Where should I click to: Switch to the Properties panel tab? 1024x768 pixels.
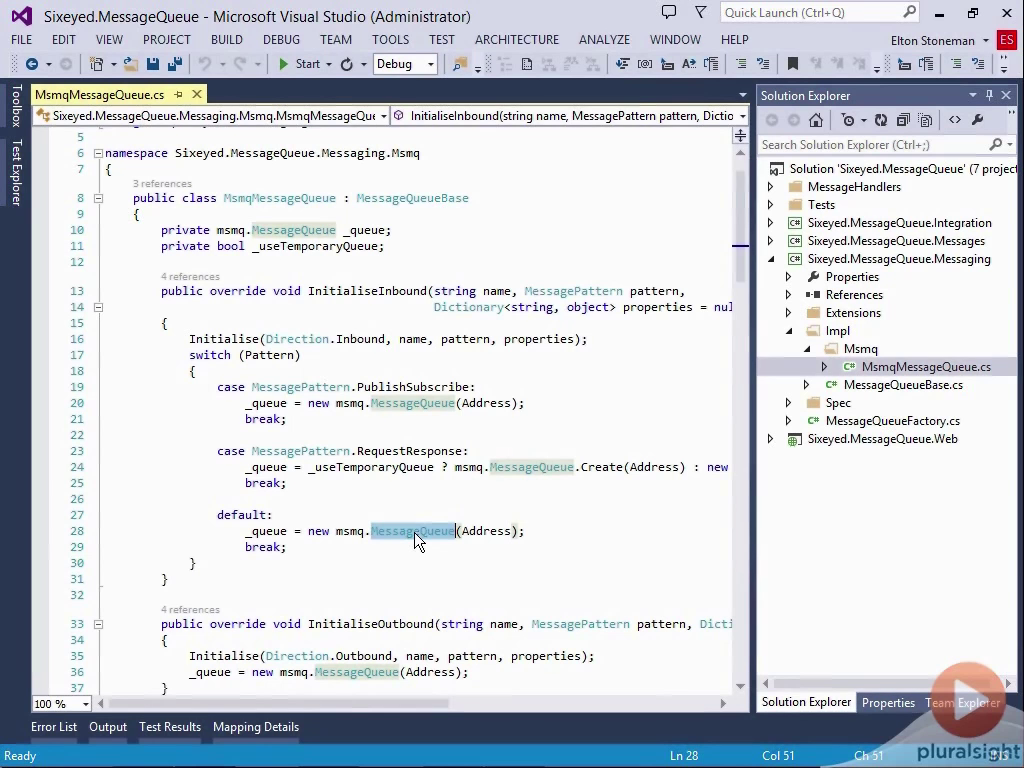[888, 703]
